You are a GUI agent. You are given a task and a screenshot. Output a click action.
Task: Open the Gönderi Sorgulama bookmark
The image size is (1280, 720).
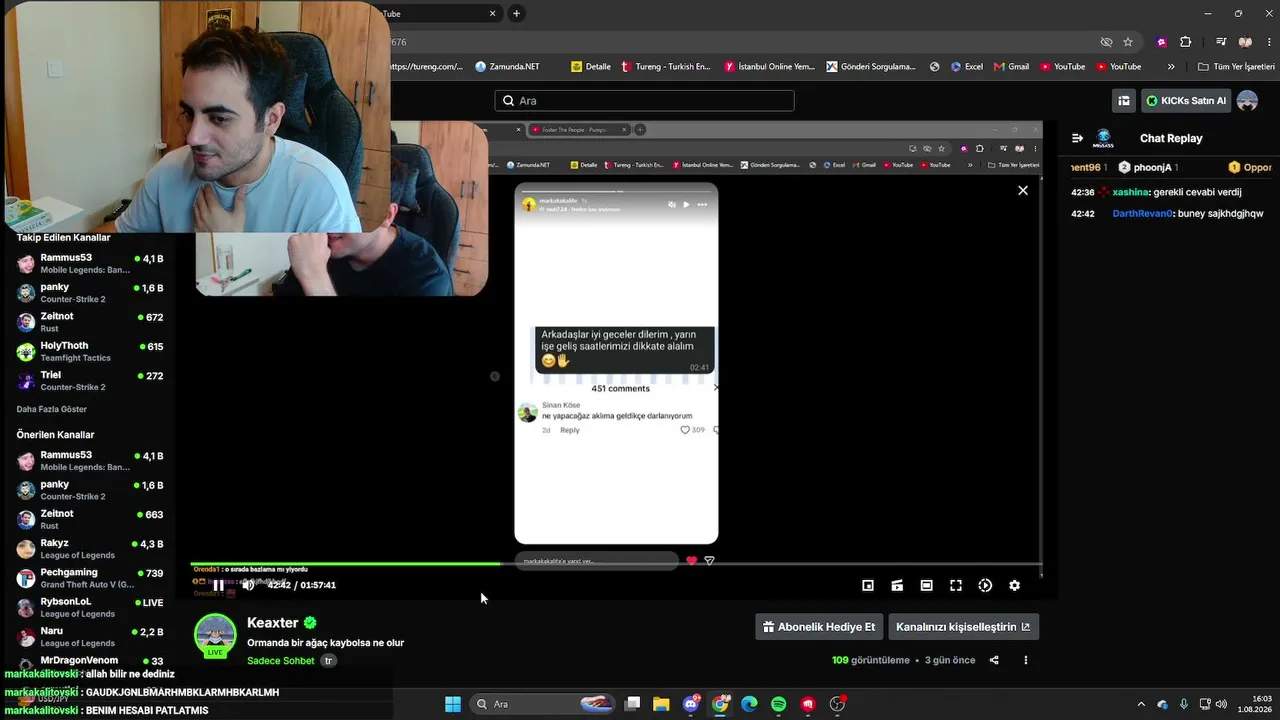tap(871, 67)
